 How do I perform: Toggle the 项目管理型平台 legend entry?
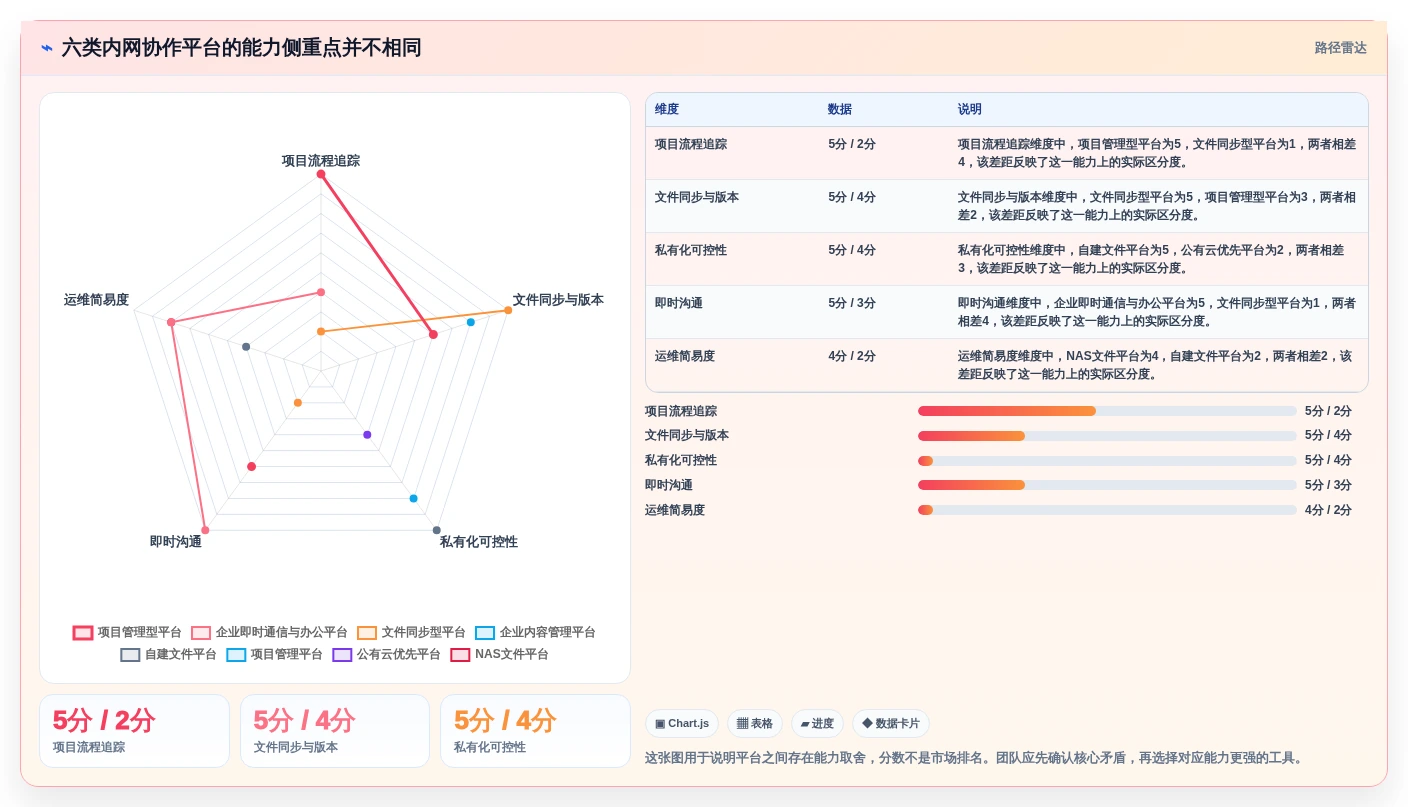point(127,633)
